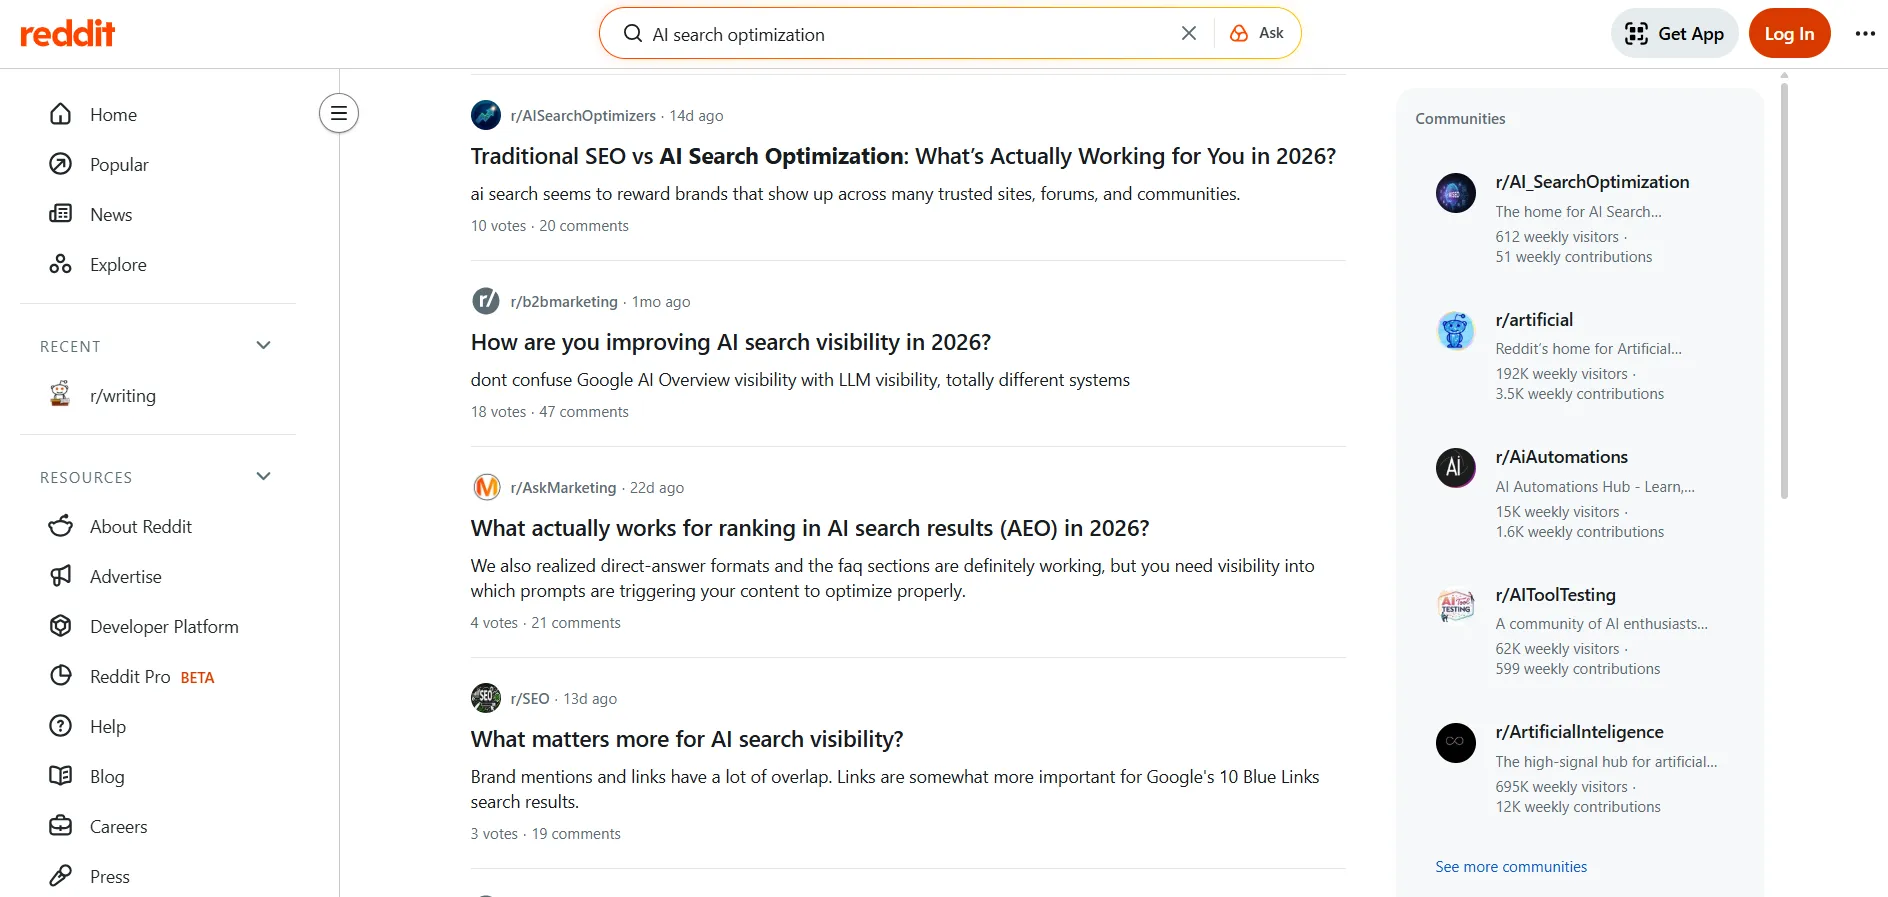The height and width of the screenshot is (897, 1888).
Task: Click the r/AiAutomations AI avatar
Action: point(1455,467)
